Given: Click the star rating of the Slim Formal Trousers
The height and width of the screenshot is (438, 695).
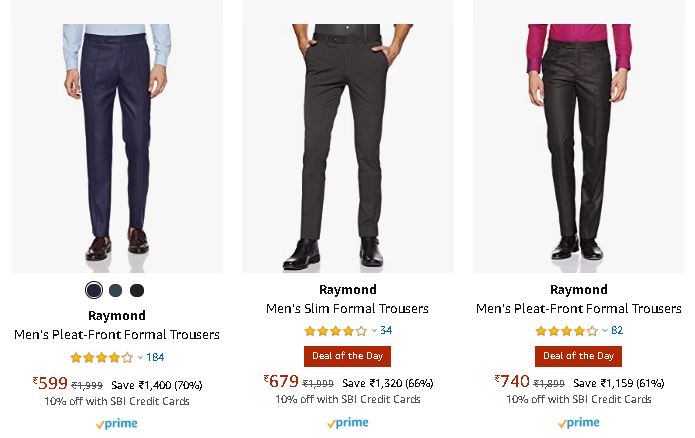Looking at the screenshot, I should point(335,331).
